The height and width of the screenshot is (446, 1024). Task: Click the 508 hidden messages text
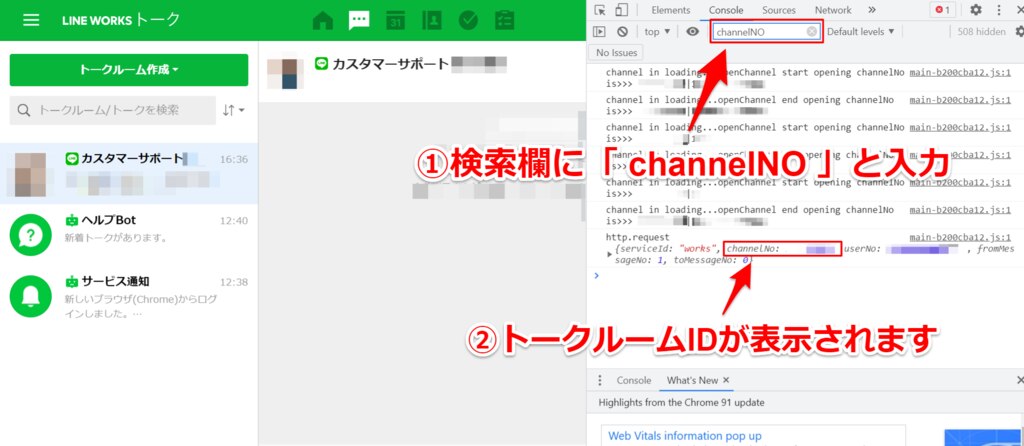point(981,31)
